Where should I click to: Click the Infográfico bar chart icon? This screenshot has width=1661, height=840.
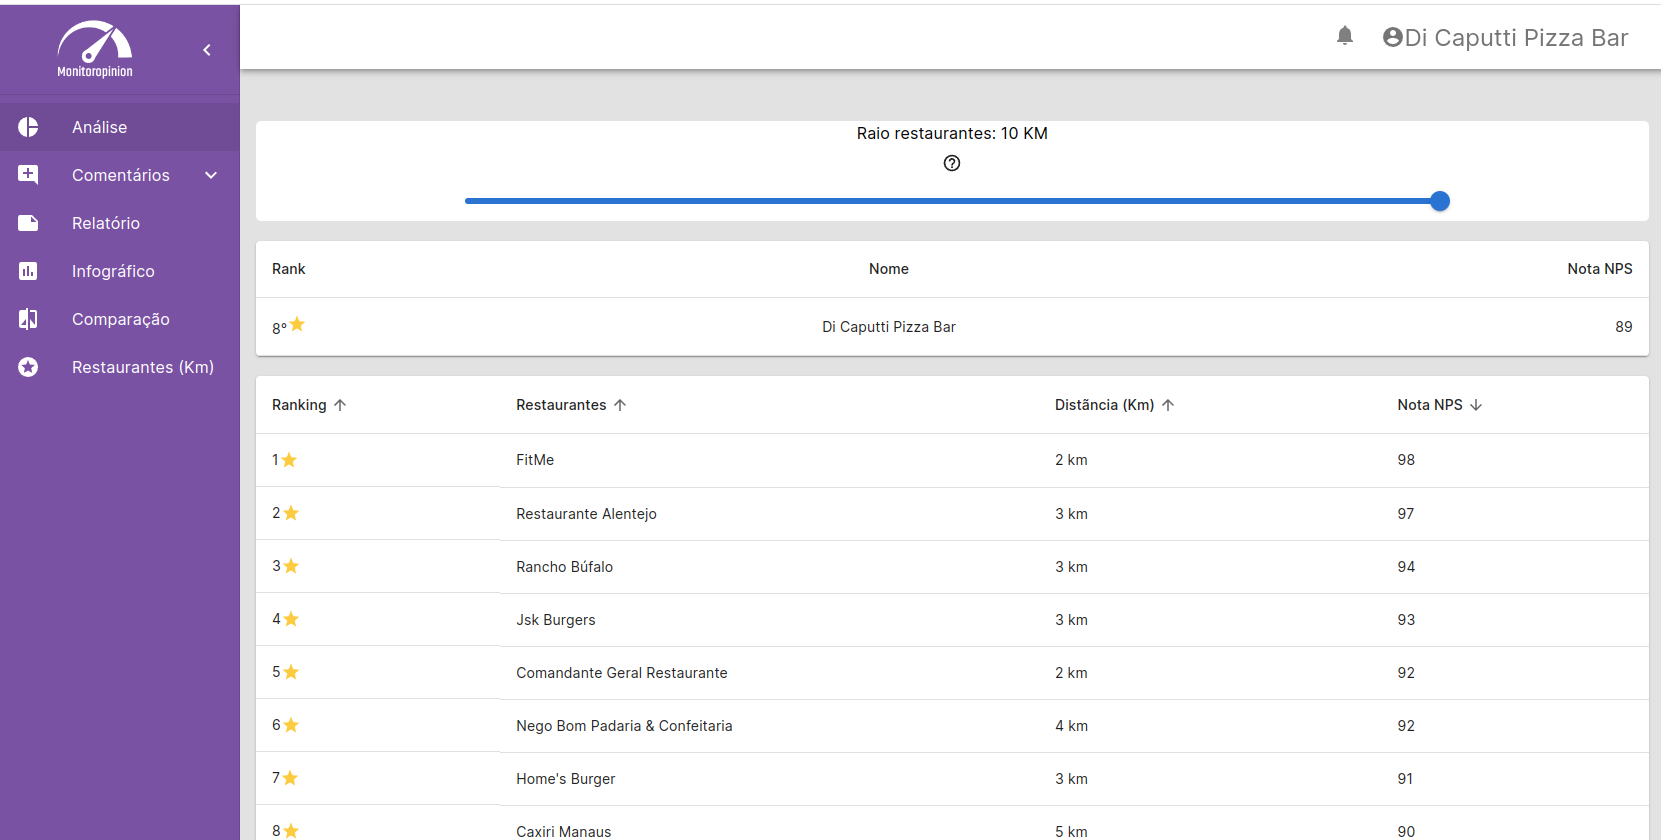click(x=28, y=271)
